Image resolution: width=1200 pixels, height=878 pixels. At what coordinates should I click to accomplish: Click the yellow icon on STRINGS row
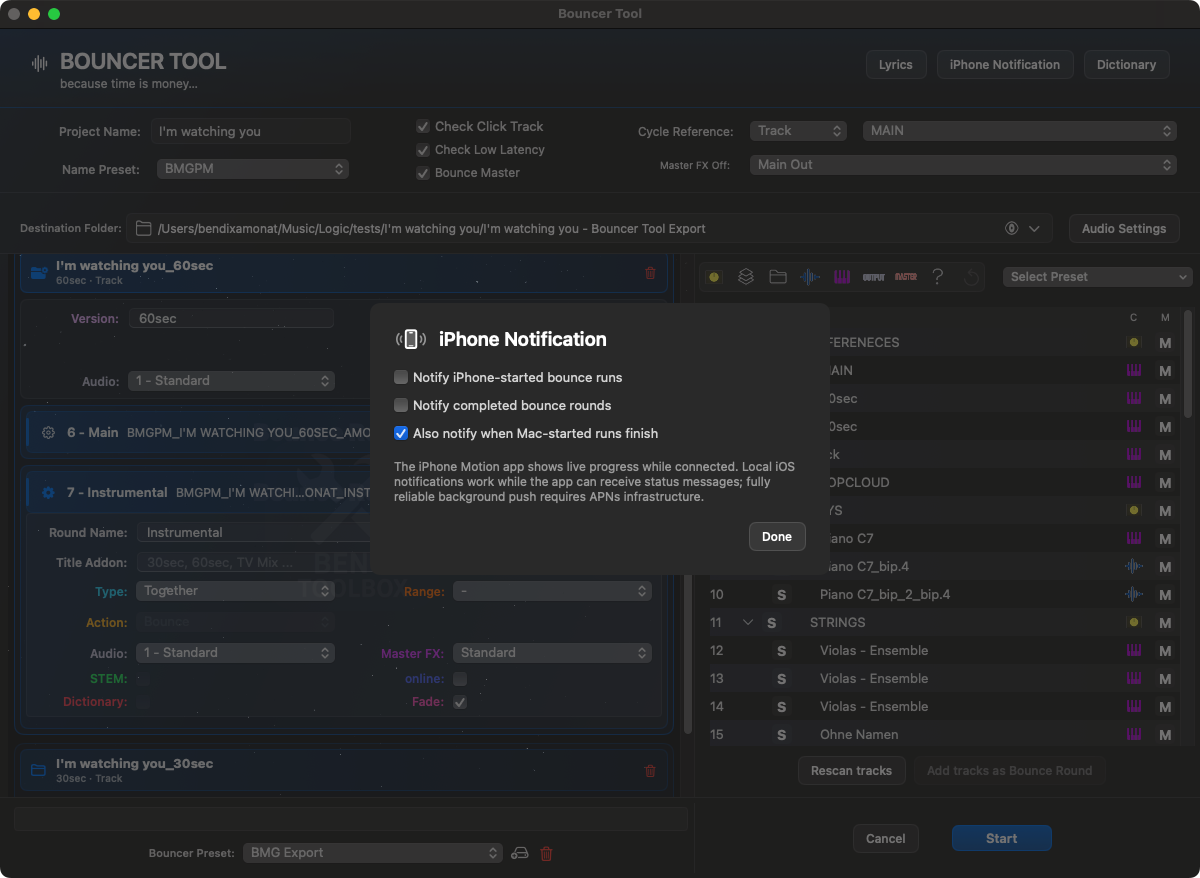pos(1133,622)
